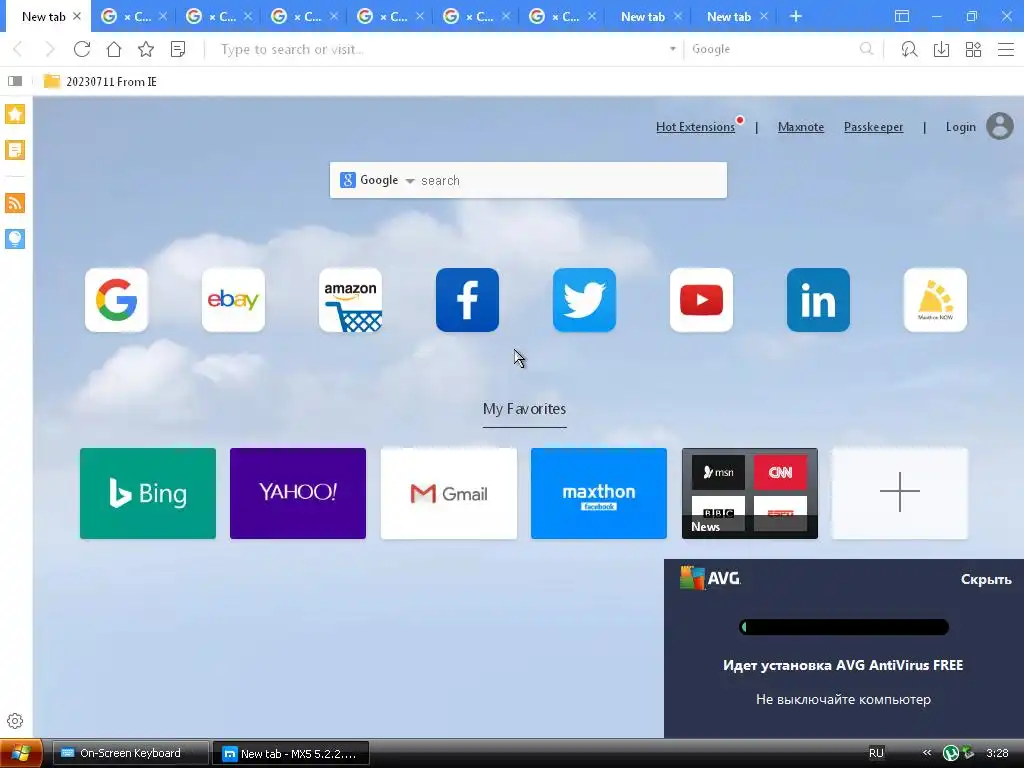Open the YouTube quick access tile
The width and height of the screenshot is (1024, 768).
(701, 300)
